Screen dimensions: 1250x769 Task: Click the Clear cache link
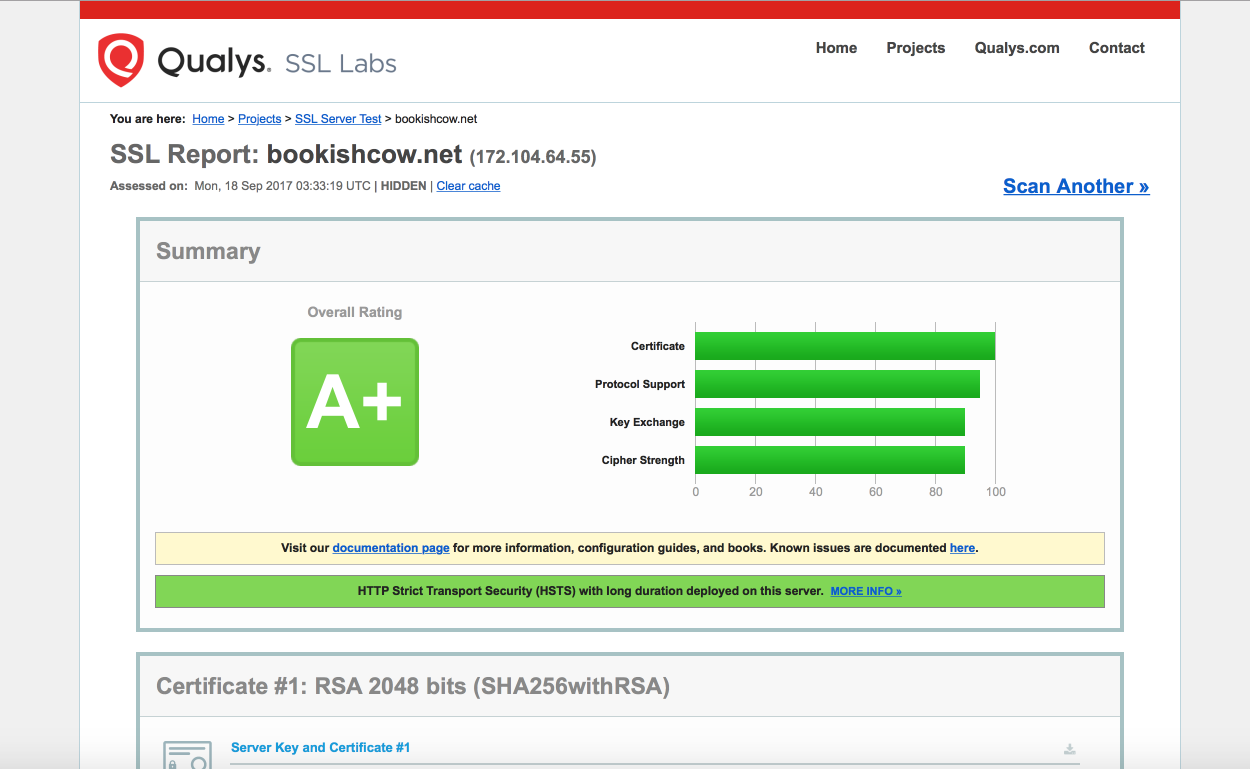tap(468, 186)
